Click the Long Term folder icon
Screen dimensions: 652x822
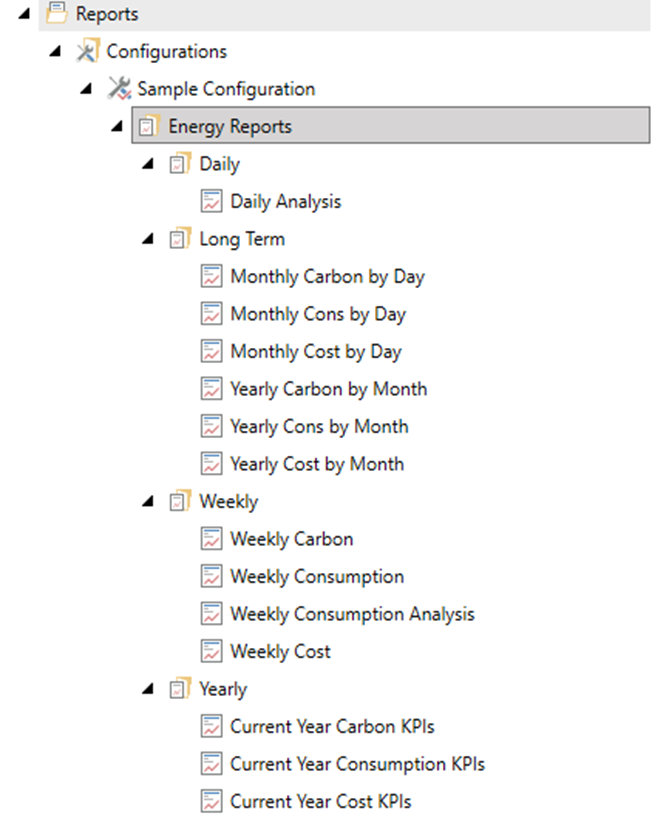(x=180, y=239)
